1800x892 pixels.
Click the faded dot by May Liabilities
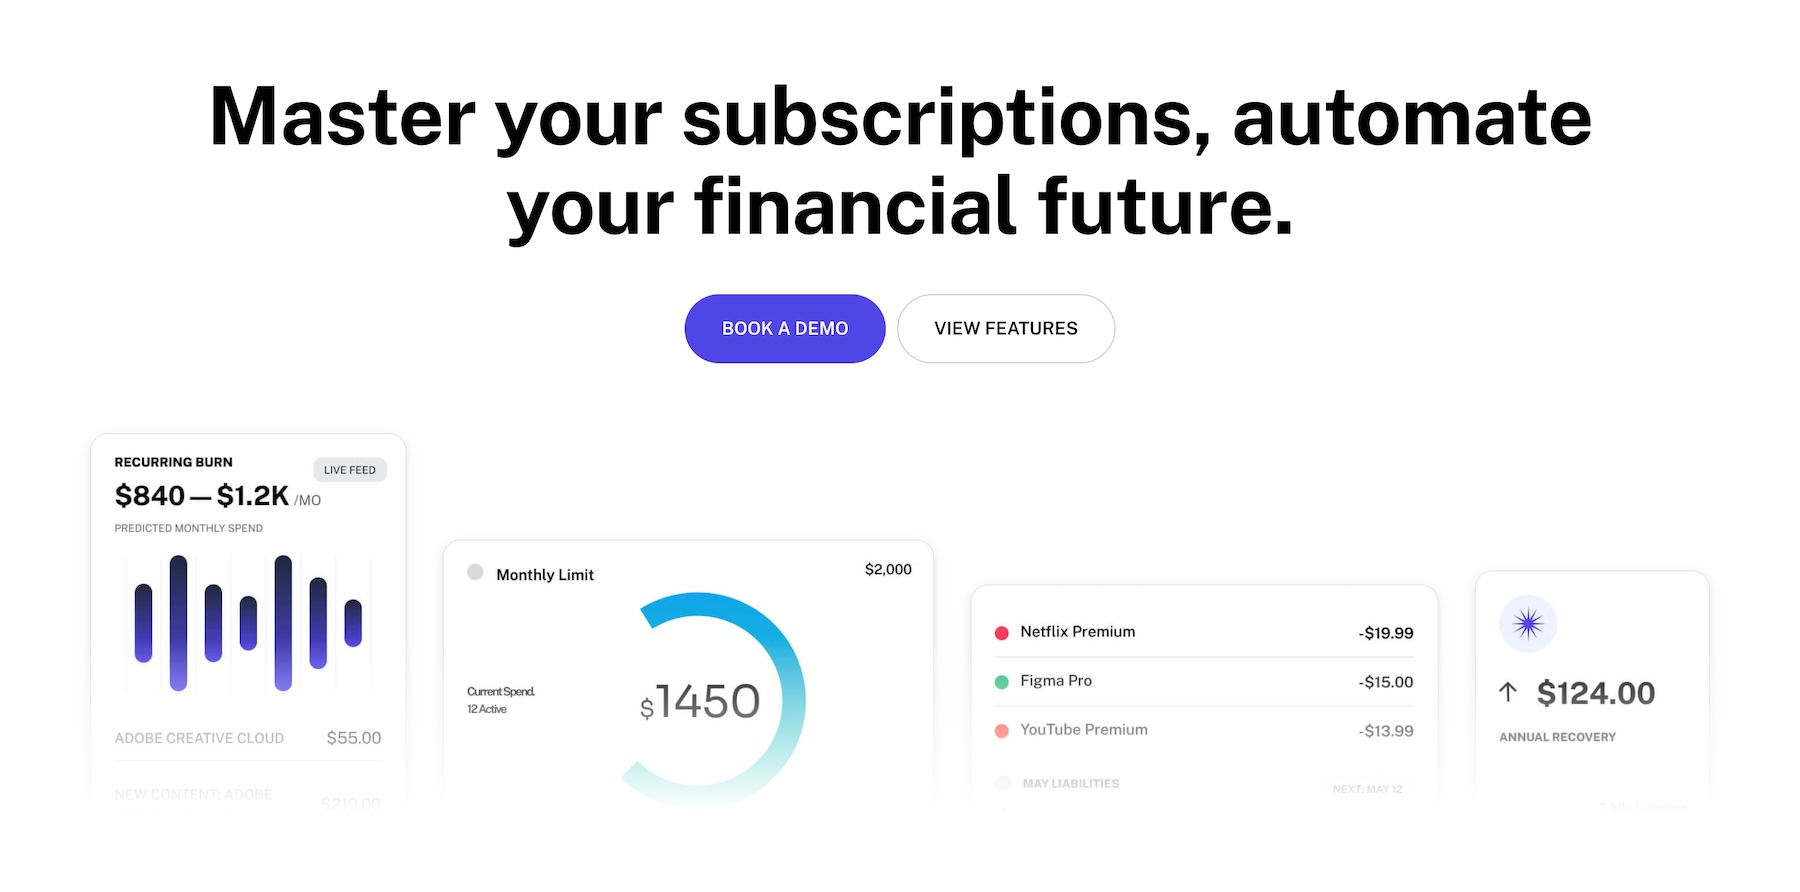[1002, 784]
